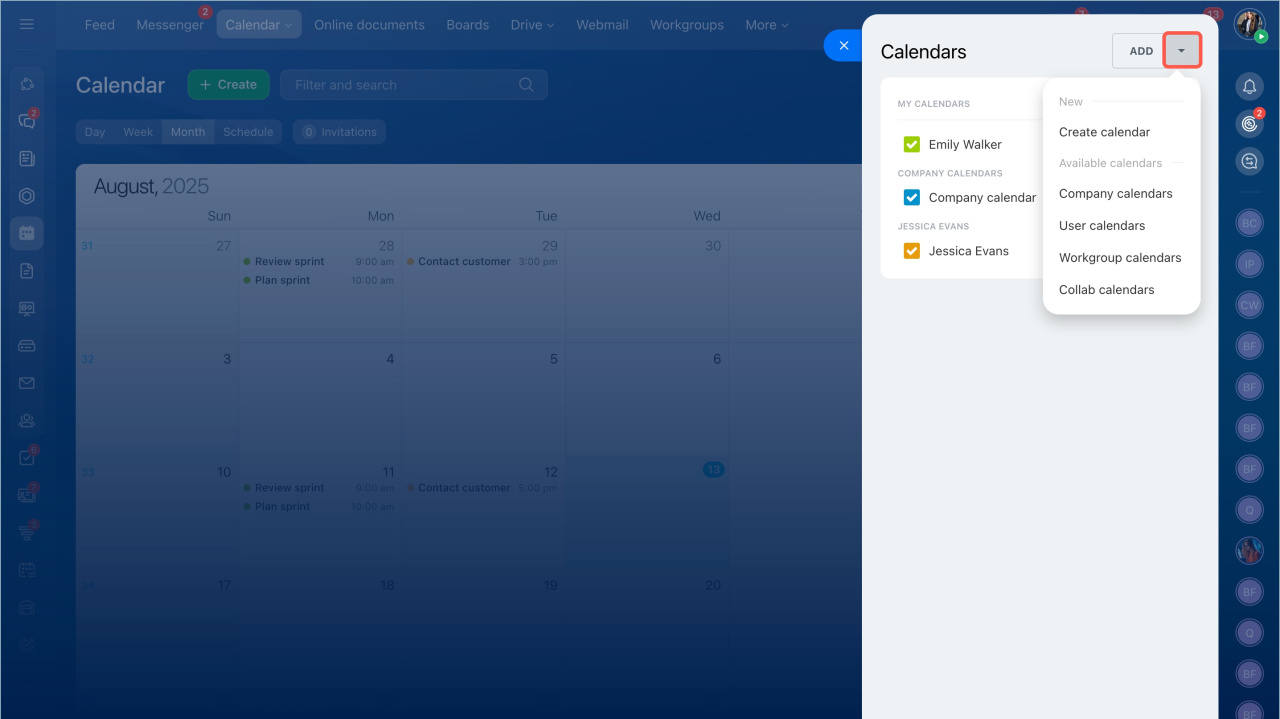The height and width of the screenshot is (719, 1280).
Task: Open the CRM contact card icon in sidebar
Action: pos(27,495)
